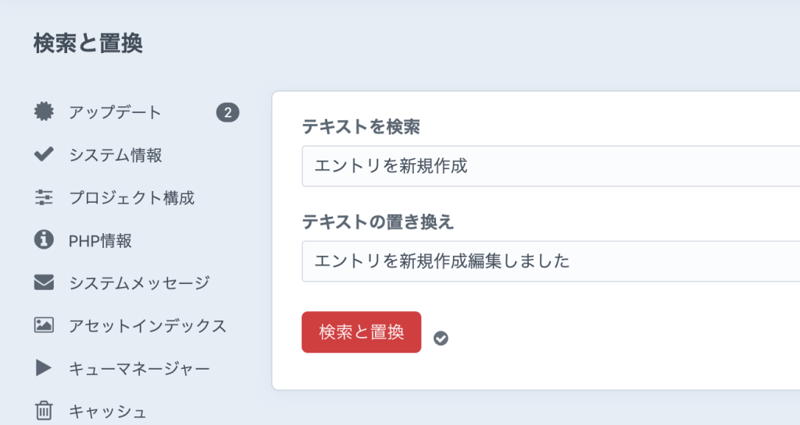Click the PHP Info circle icon
800x425 pixels.
43,240
